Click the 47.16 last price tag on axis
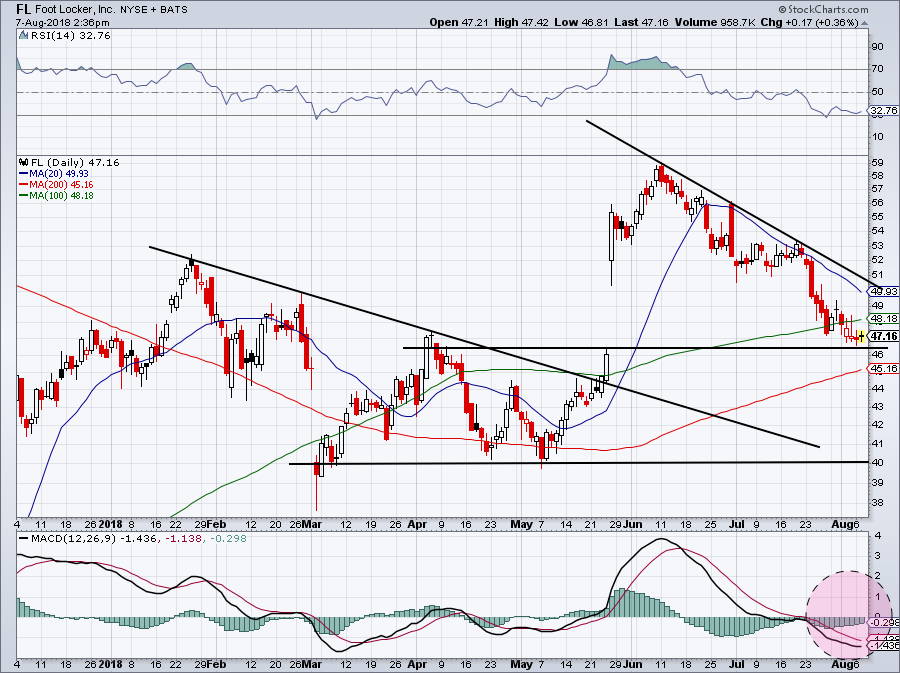 coord(883,336)
